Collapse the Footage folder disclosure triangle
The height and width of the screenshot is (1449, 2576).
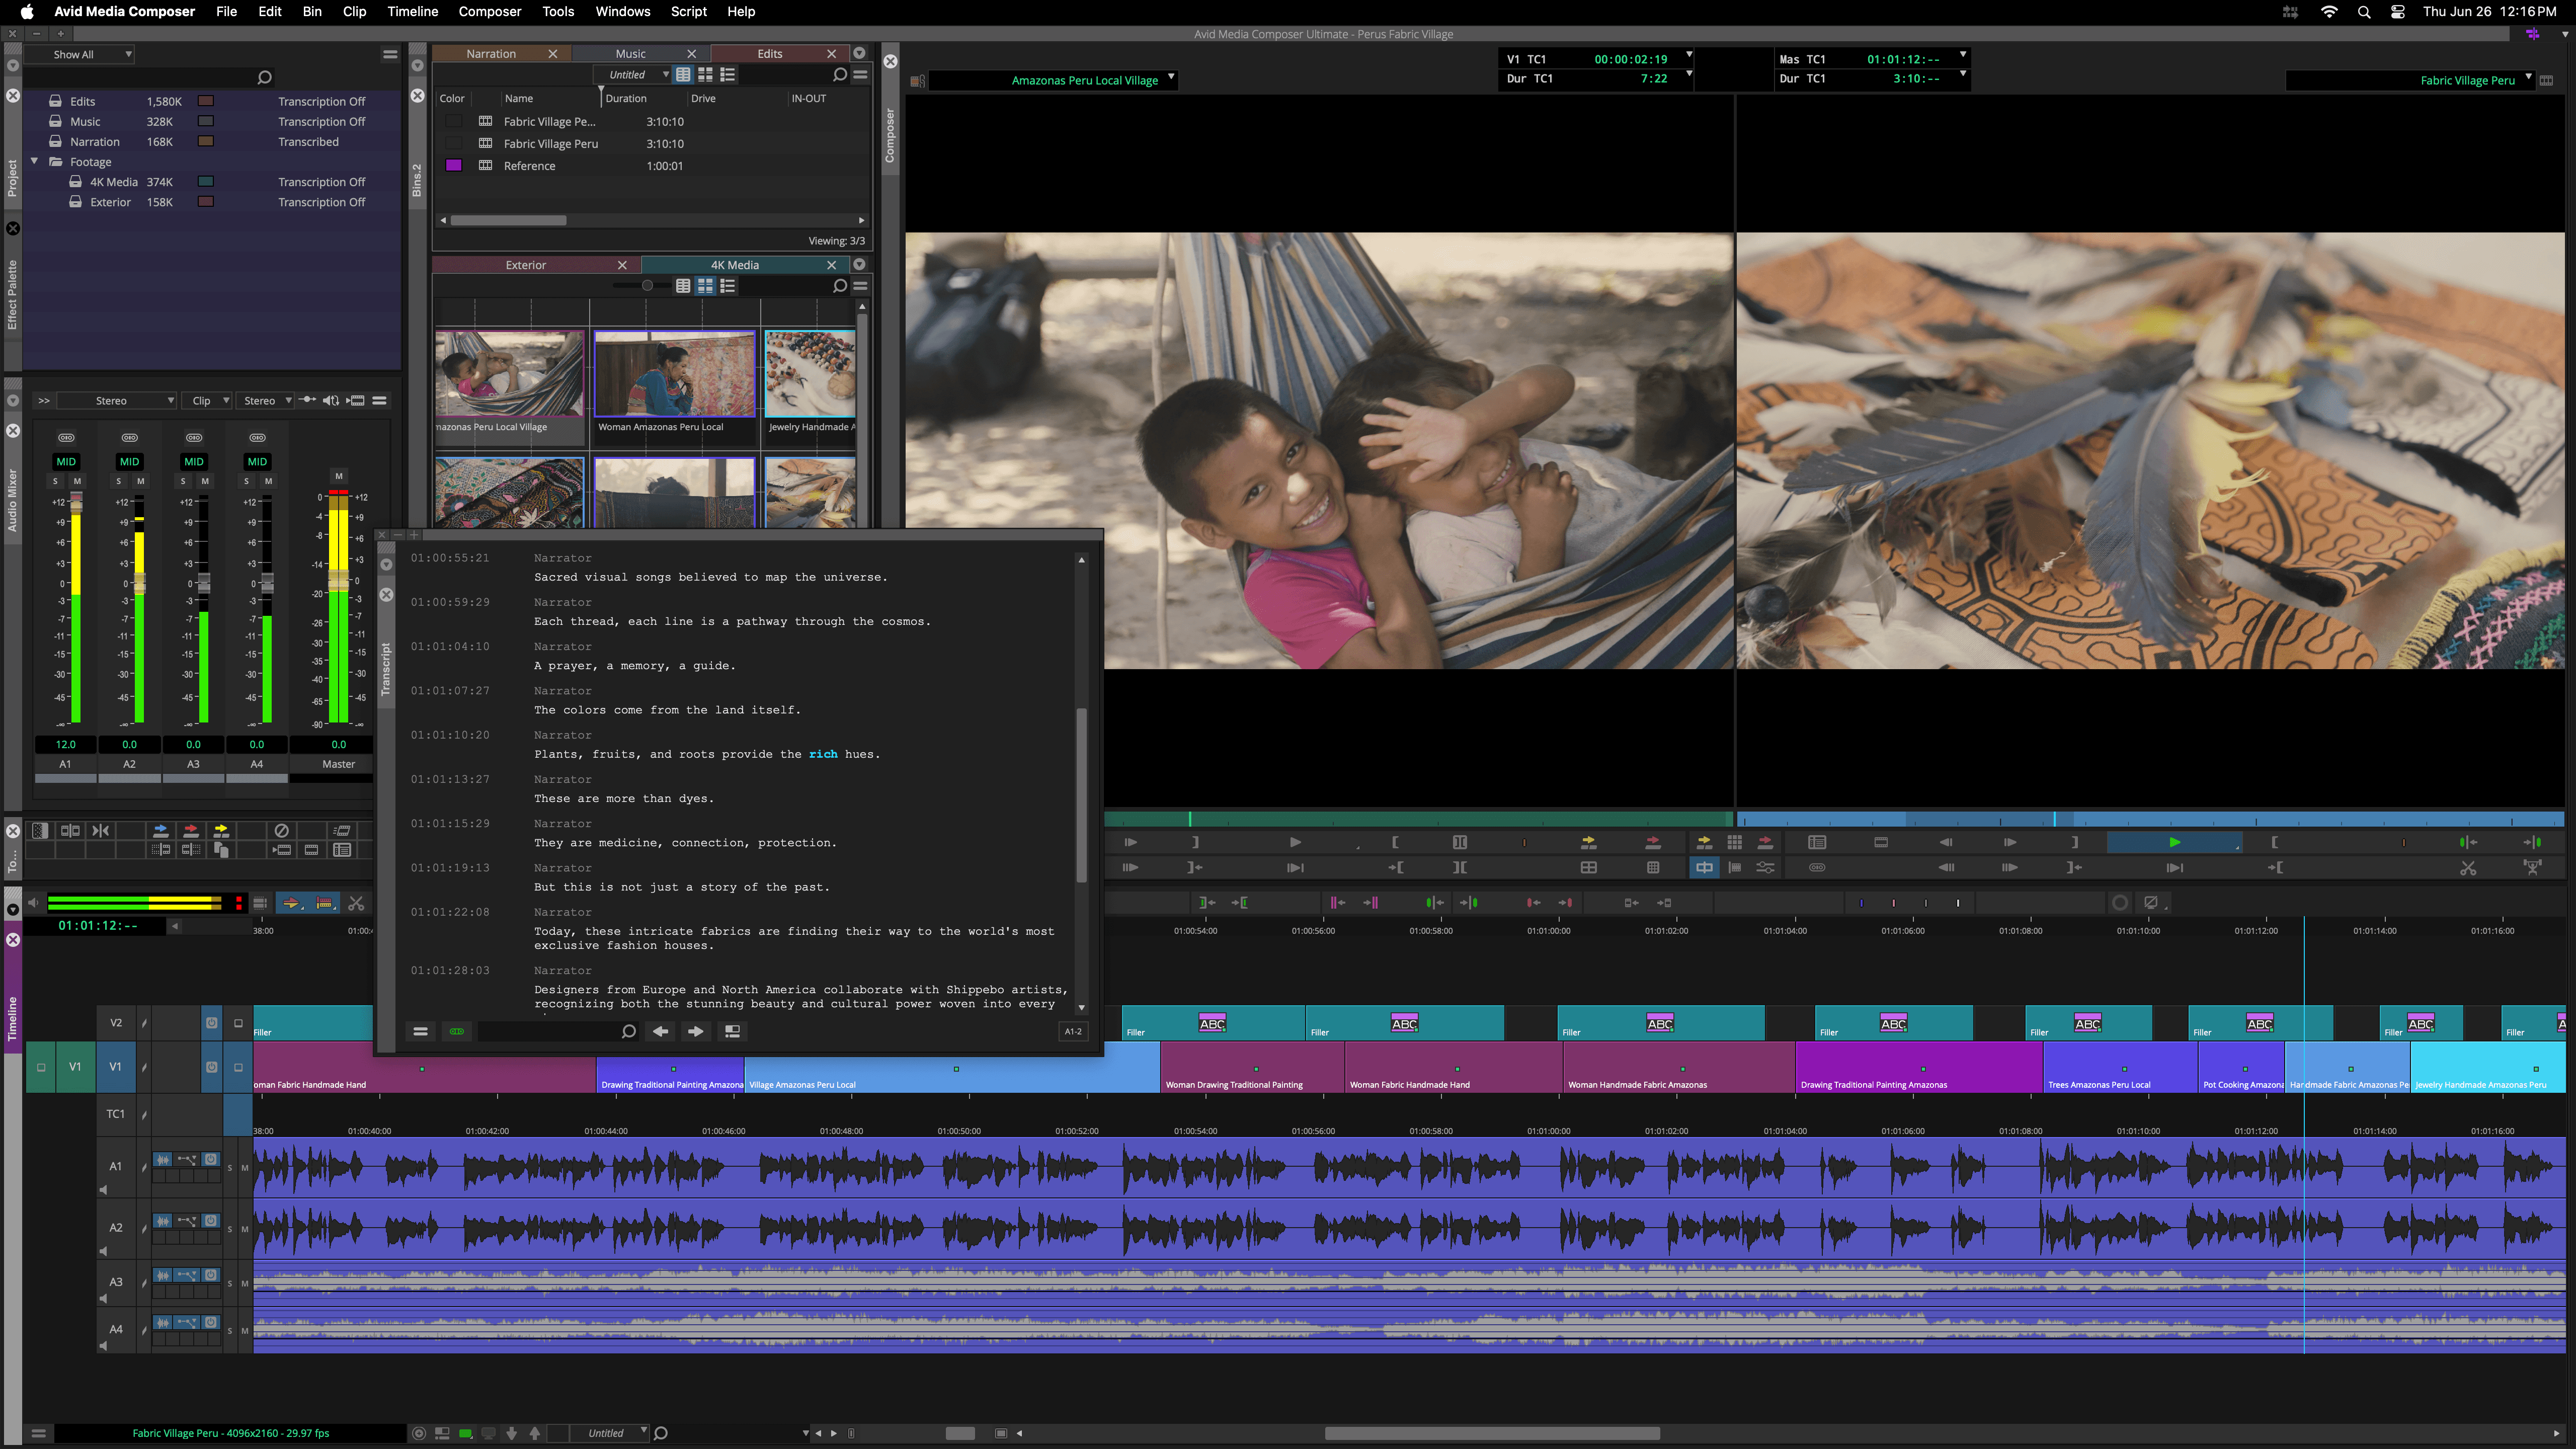(35, 161)
